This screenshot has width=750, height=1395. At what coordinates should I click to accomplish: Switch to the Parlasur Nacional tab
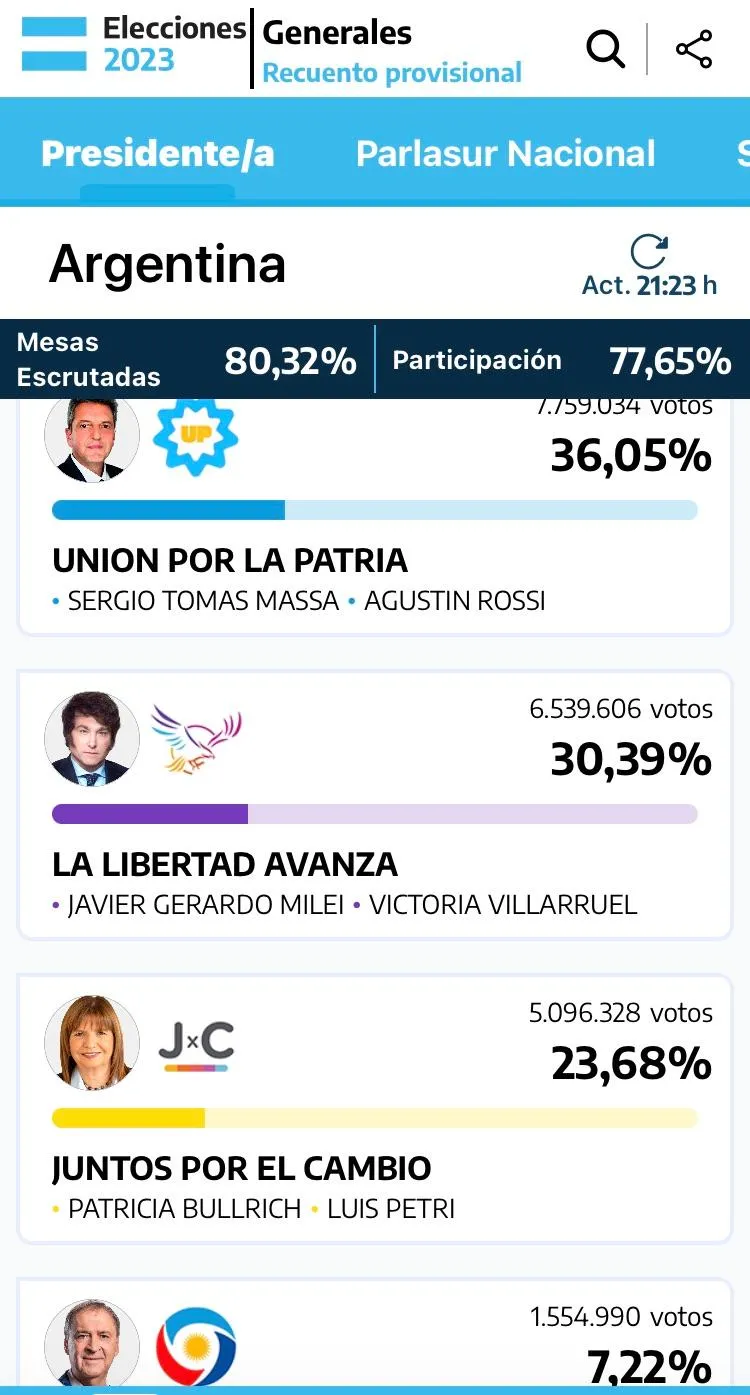(506, 153)
